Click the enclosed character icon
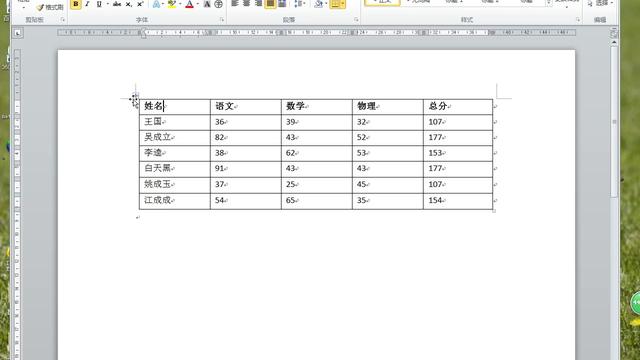 point(218,4)
